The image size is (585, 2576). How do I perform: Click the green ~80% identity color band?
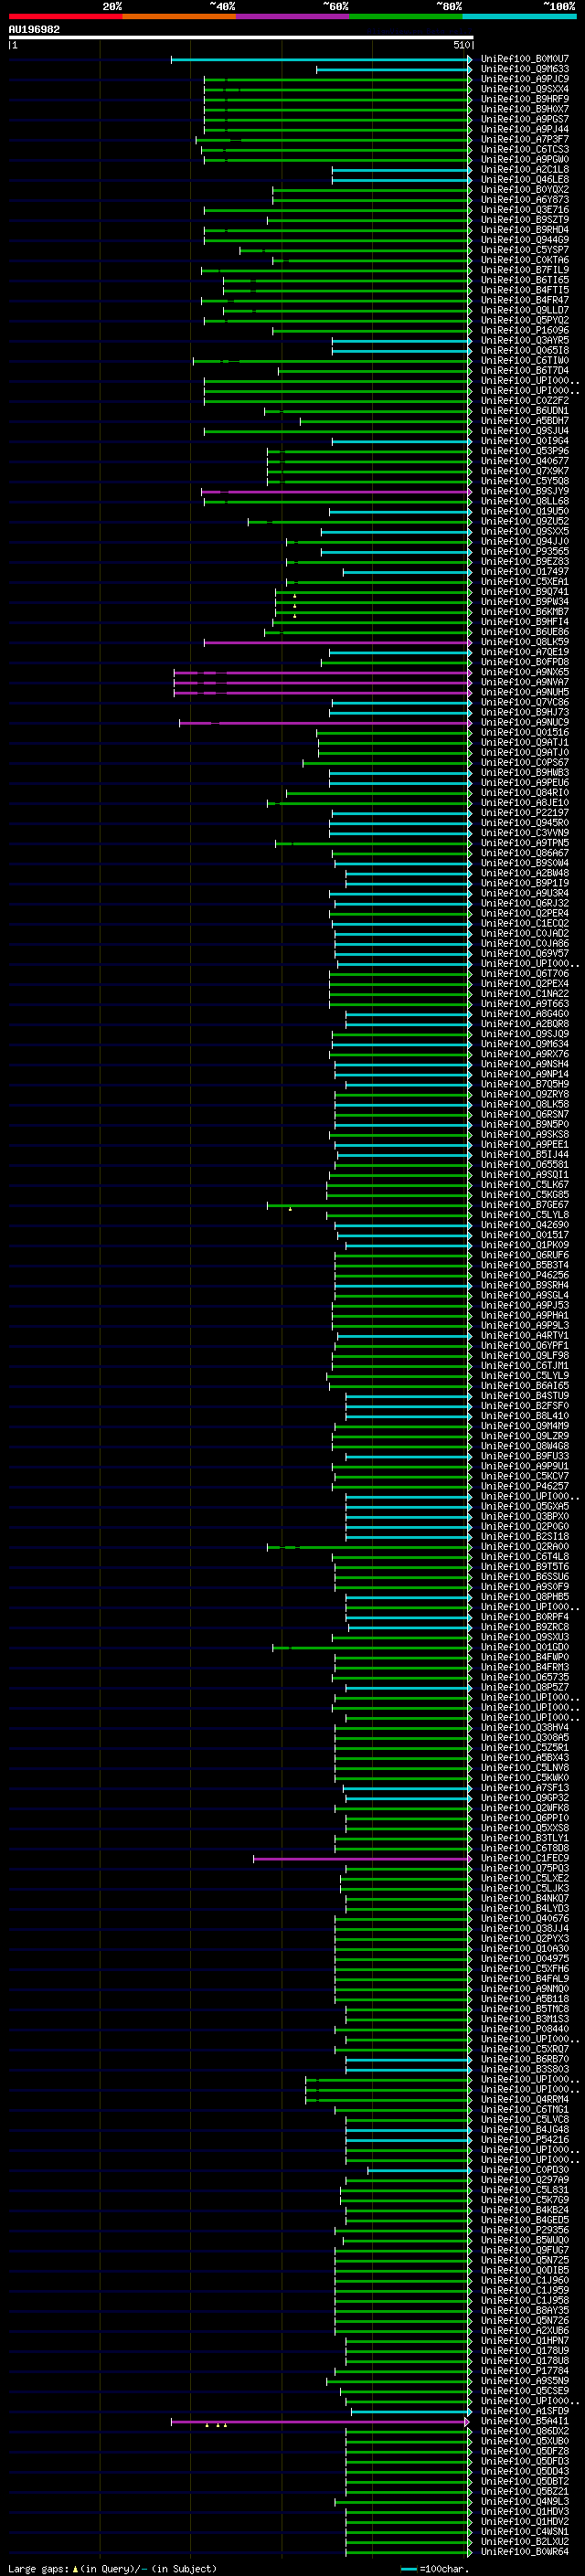coord(406,16)
